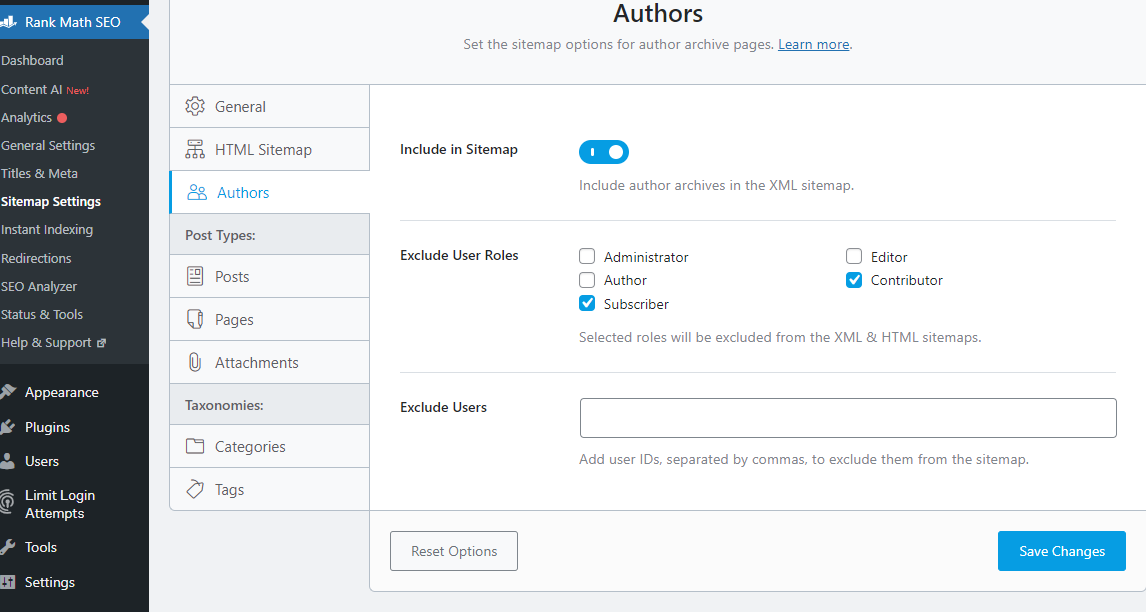Viewport: 1146px width, 612px height.
Task: Click the Attachments paperclip icon
Action: [196, 362]
